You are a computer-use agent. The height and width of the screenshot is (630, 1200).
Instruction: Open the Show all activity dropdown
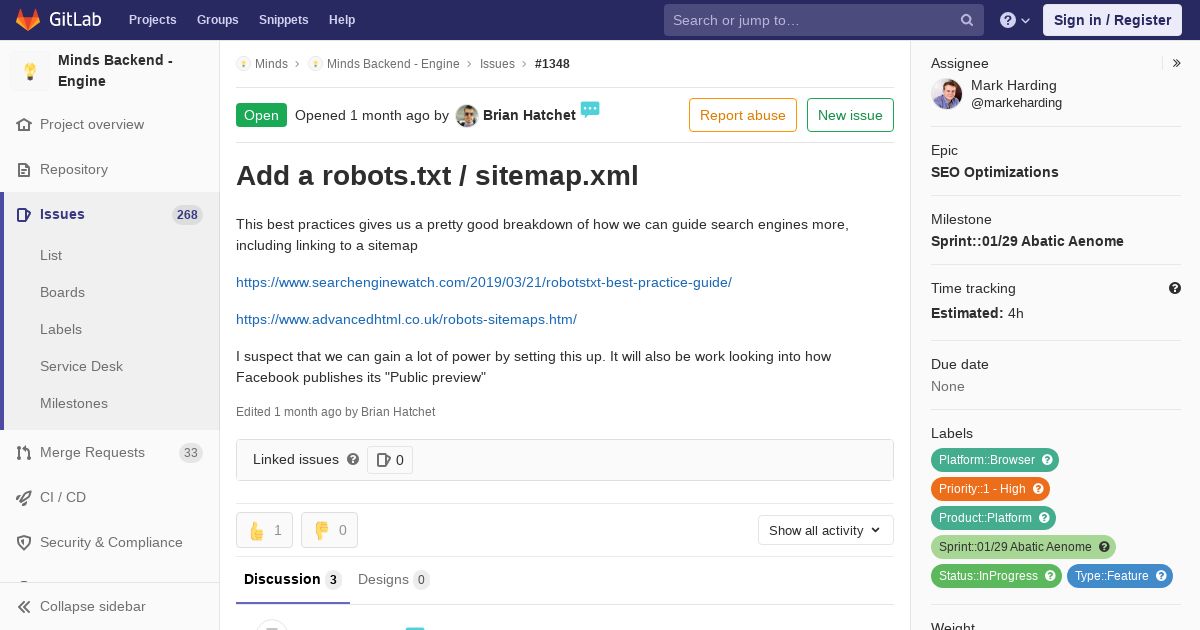826,530
